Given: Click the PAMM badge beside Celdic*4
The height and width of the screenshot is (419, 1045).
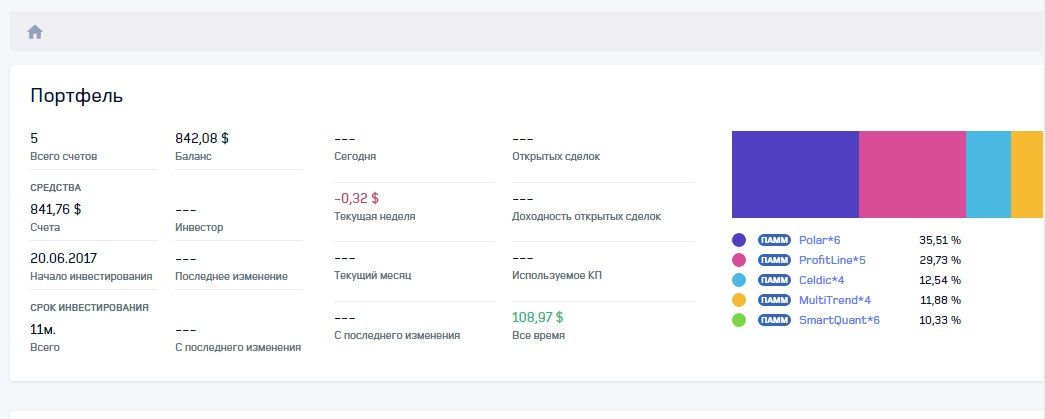Looking at the screenshot, I should point(774,280).
